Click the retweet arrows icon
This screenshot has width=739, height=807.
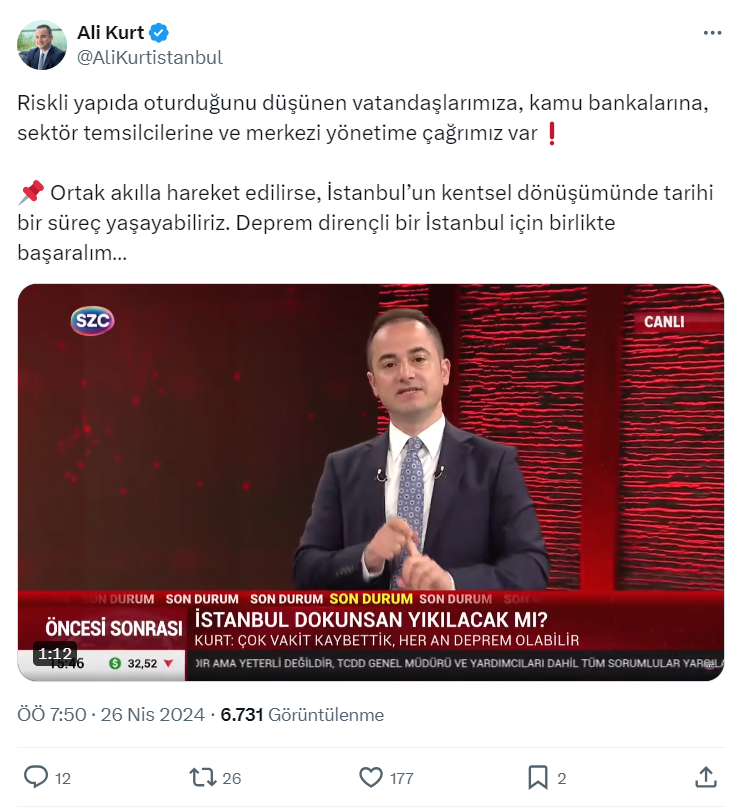203,778
